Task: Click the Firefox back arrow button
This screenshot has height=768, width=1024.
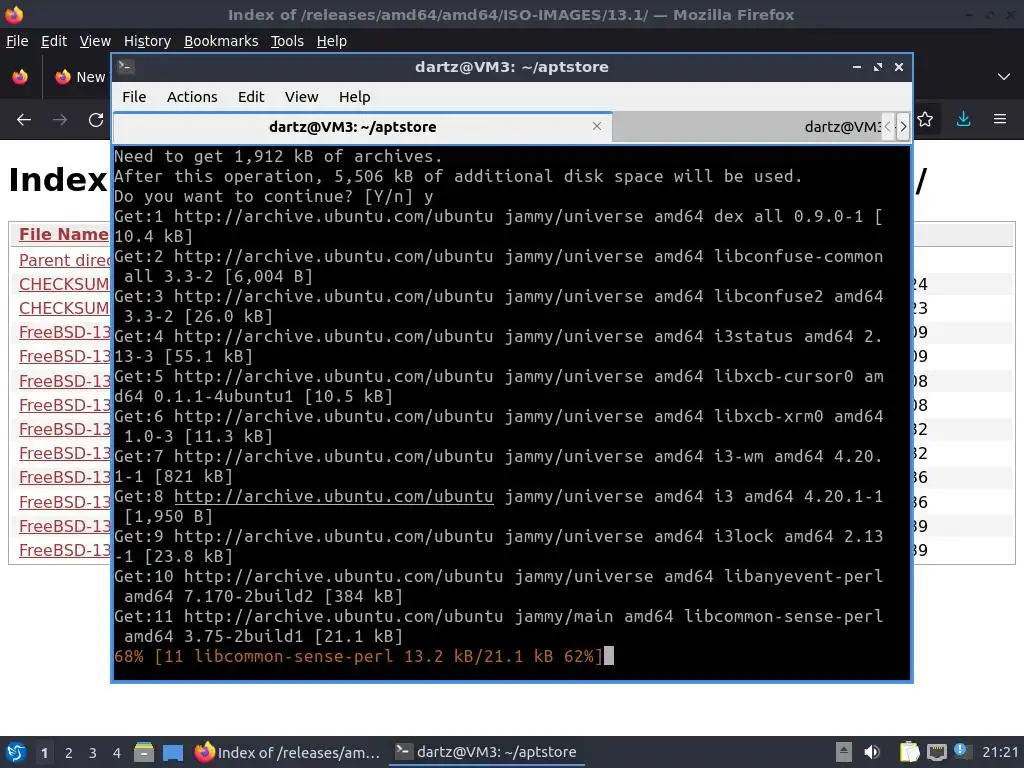Action: pos(24,120)
